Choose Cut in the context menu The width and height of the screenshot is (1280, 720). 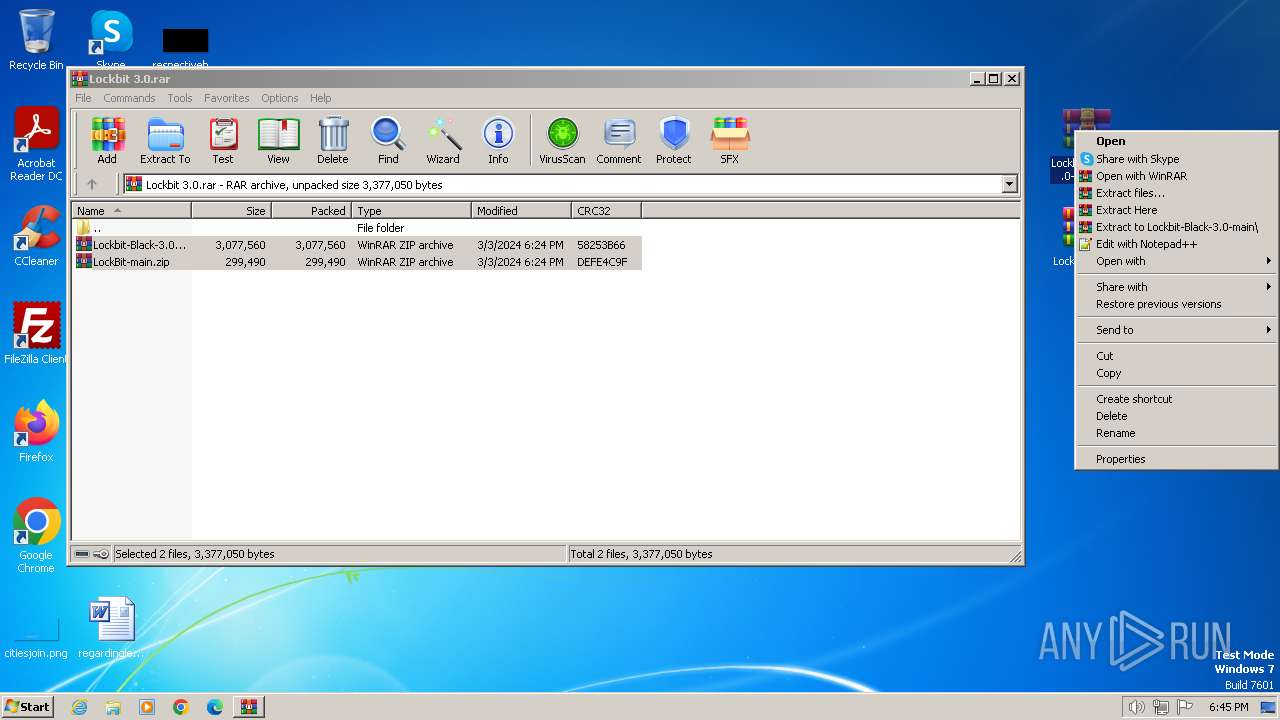point(1176,356)
